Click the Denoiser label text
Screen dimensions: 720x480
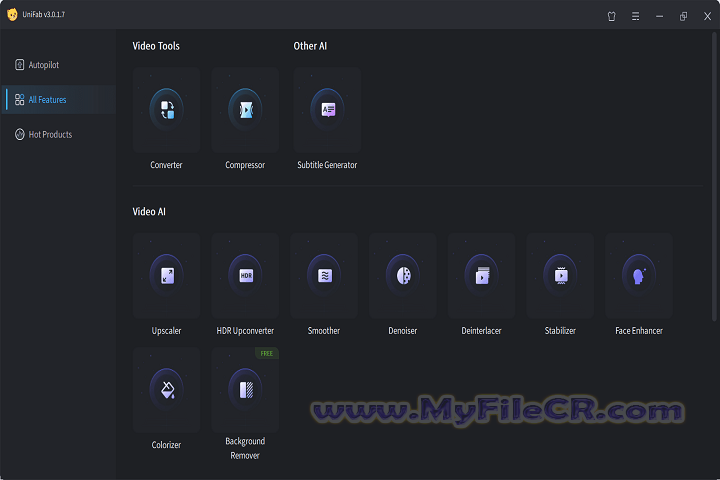point(403,331)
